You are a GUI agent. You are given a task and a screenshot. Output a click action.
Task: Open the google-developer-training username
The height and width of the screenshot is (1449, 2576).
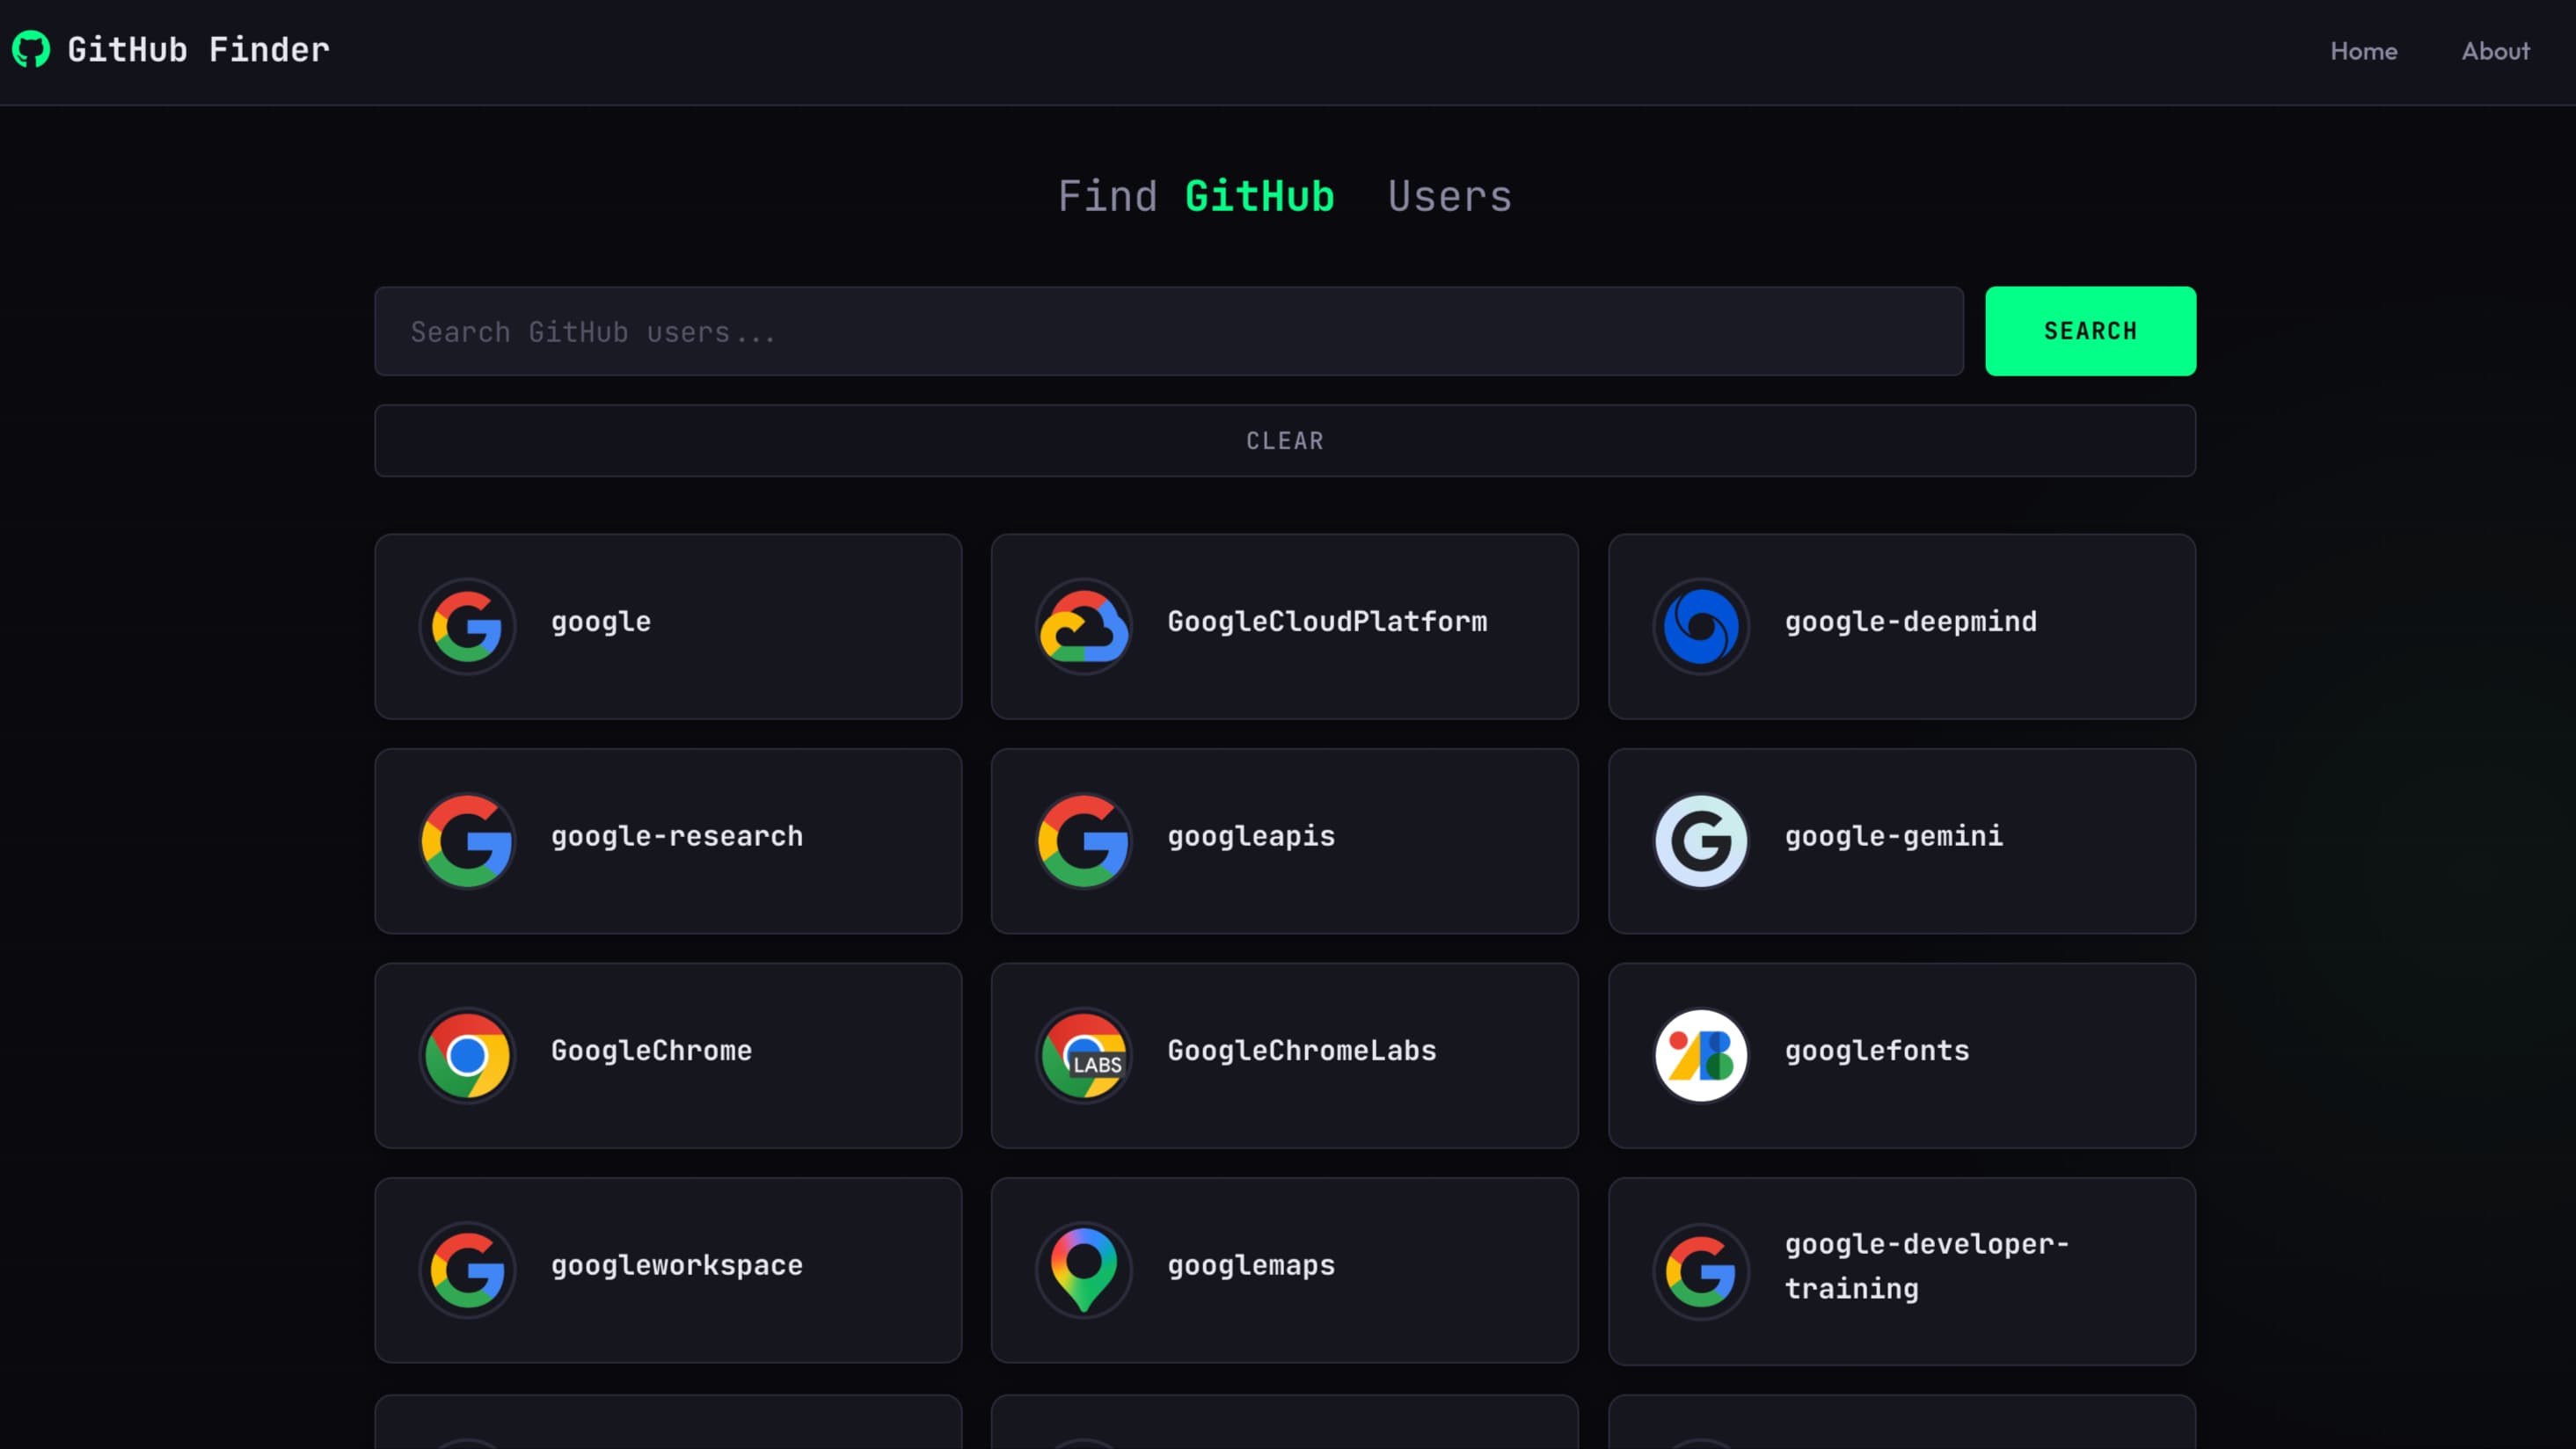click(1927, 1266)
